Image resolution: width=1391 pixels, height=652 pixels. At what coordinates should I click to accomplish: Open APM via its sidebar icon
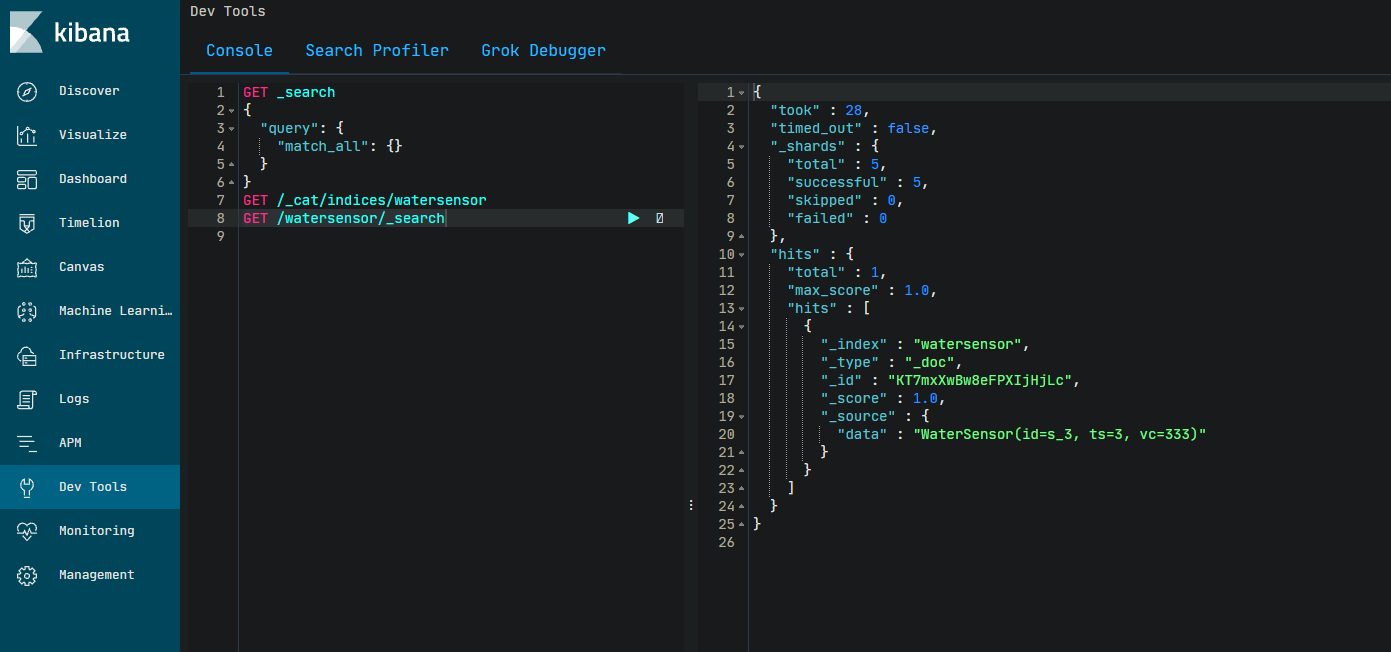tap(27, 443)
